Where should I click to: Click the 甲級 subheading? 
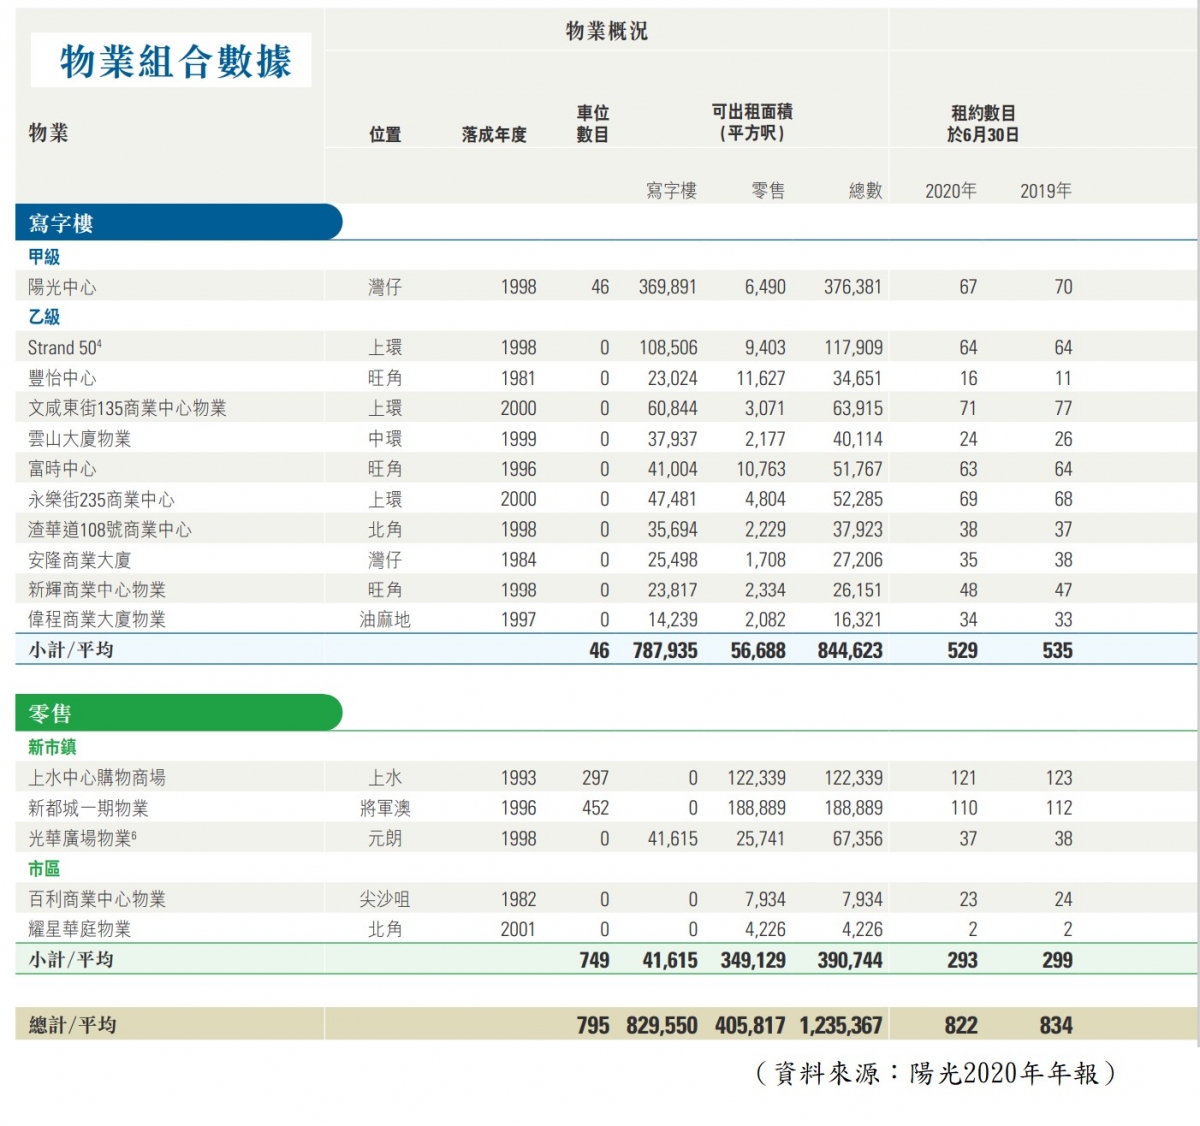(44, 257)
